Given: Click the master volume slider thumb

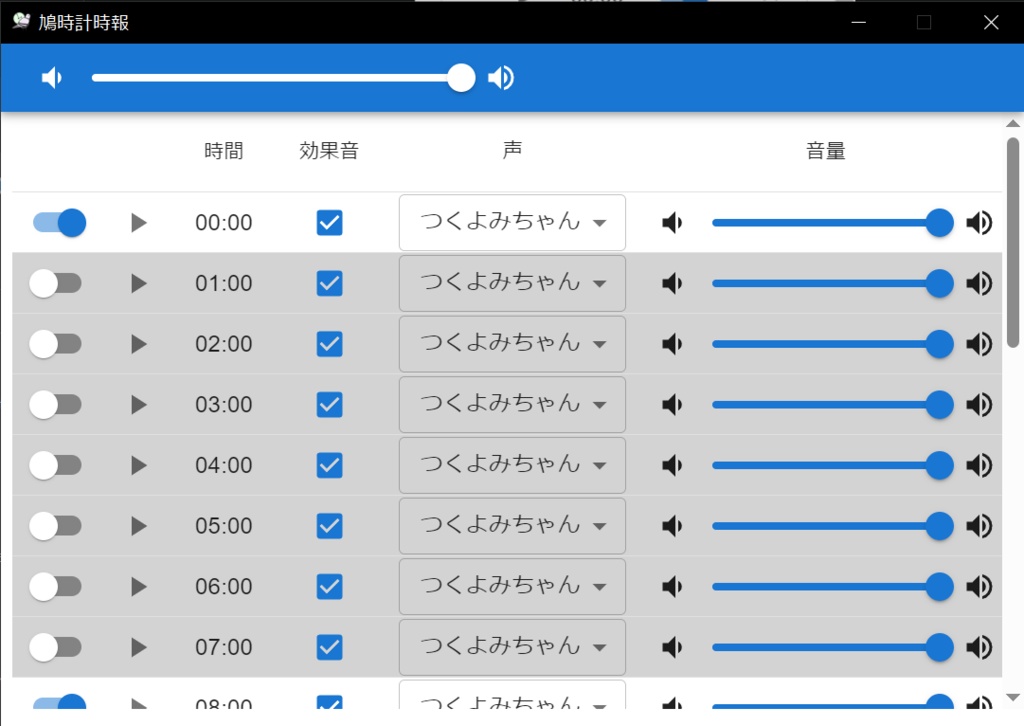Looking at the screenshot, I should coord(461,78).
